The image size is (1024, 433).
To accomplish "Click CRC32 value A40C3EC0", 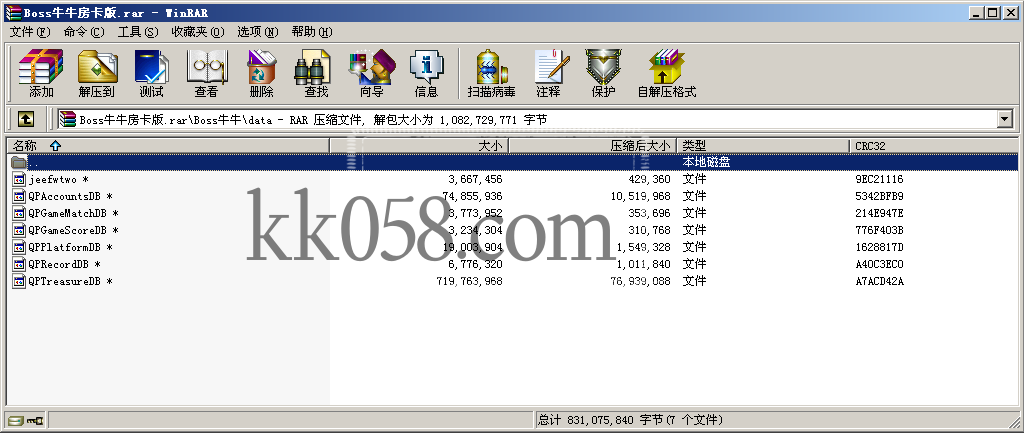I will [879, 264].
